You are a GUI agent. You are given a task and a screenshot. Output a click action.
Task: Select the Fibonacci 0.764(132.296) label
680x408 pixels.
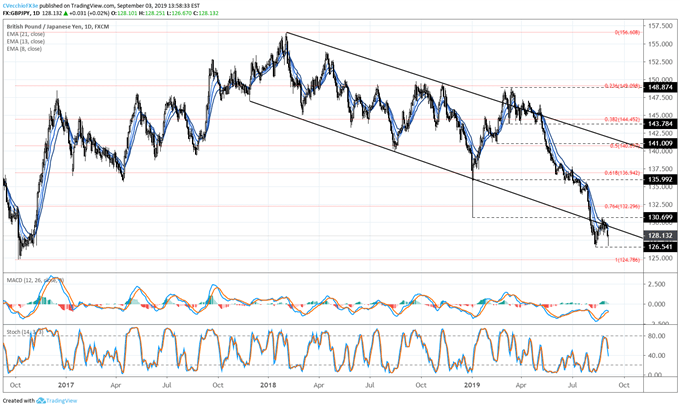[x=622, y=206]
